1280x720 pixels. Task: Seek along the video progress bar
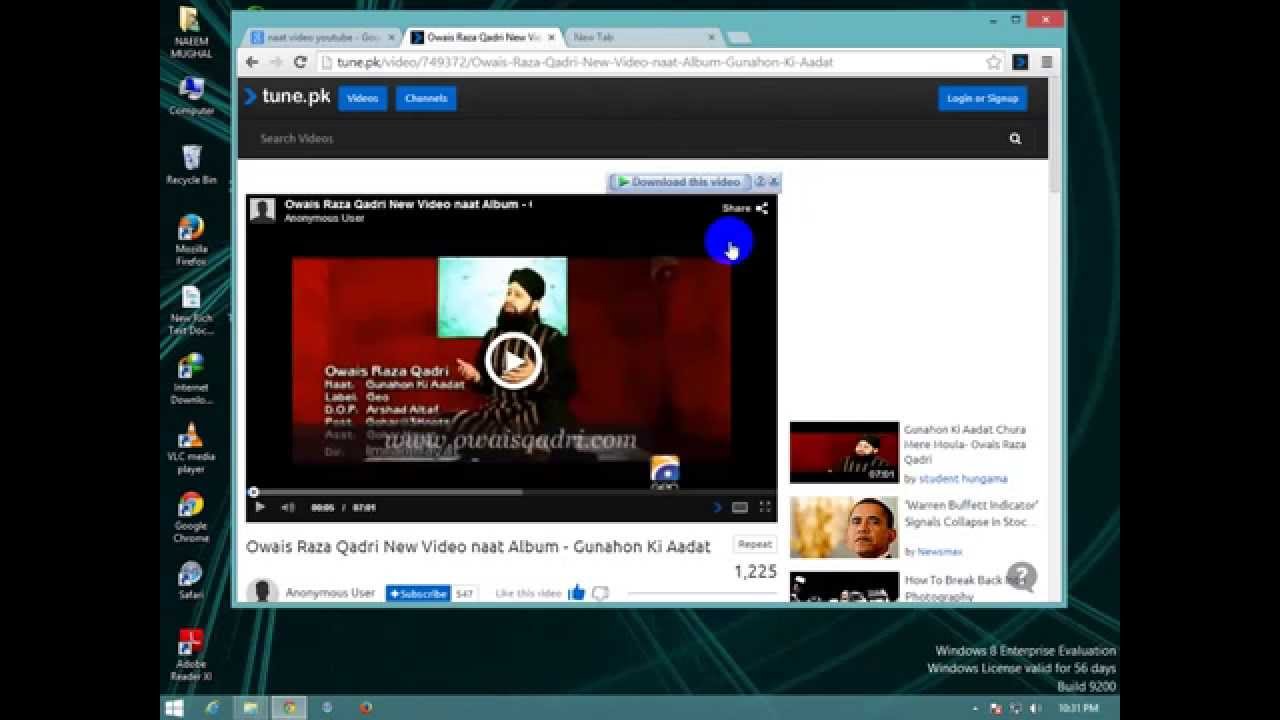click(511, 492)
